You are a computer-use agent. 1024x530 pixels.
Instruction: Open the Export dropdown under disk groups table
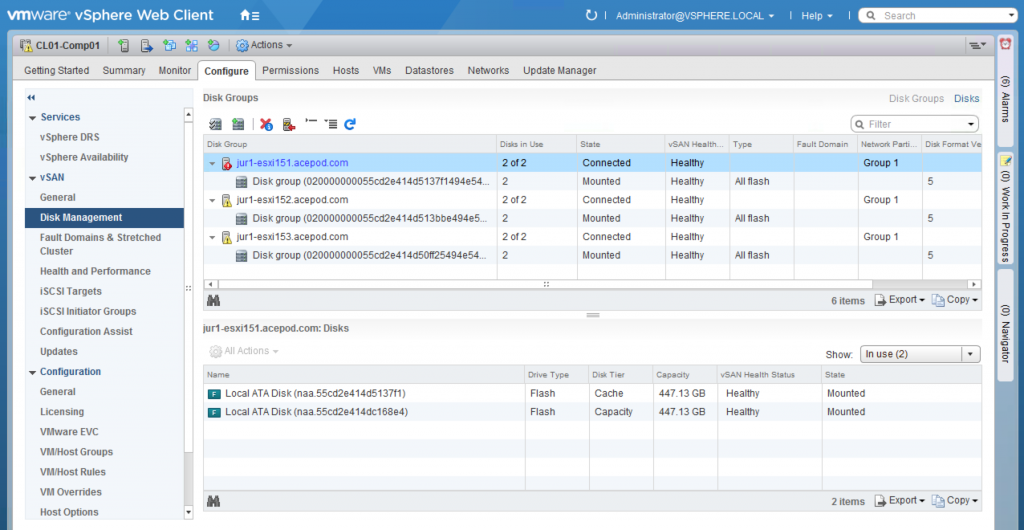tap(899, 300)
